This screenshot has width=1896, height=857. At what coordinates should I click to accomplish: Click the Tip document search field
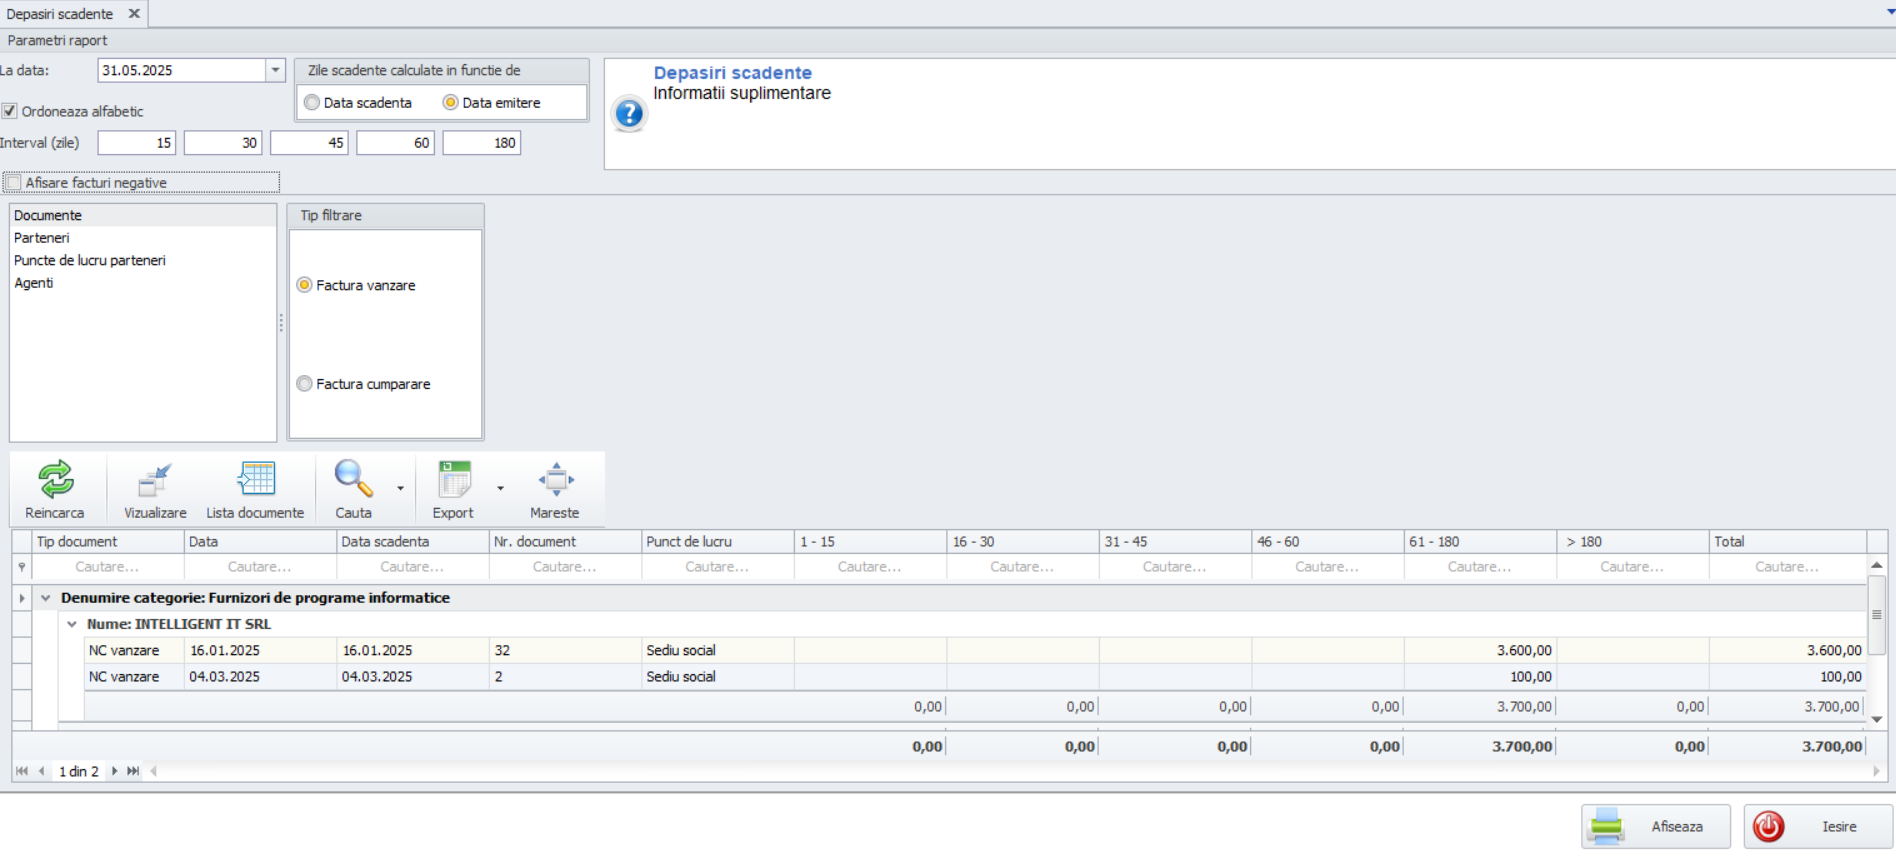[x=107, y=567]
